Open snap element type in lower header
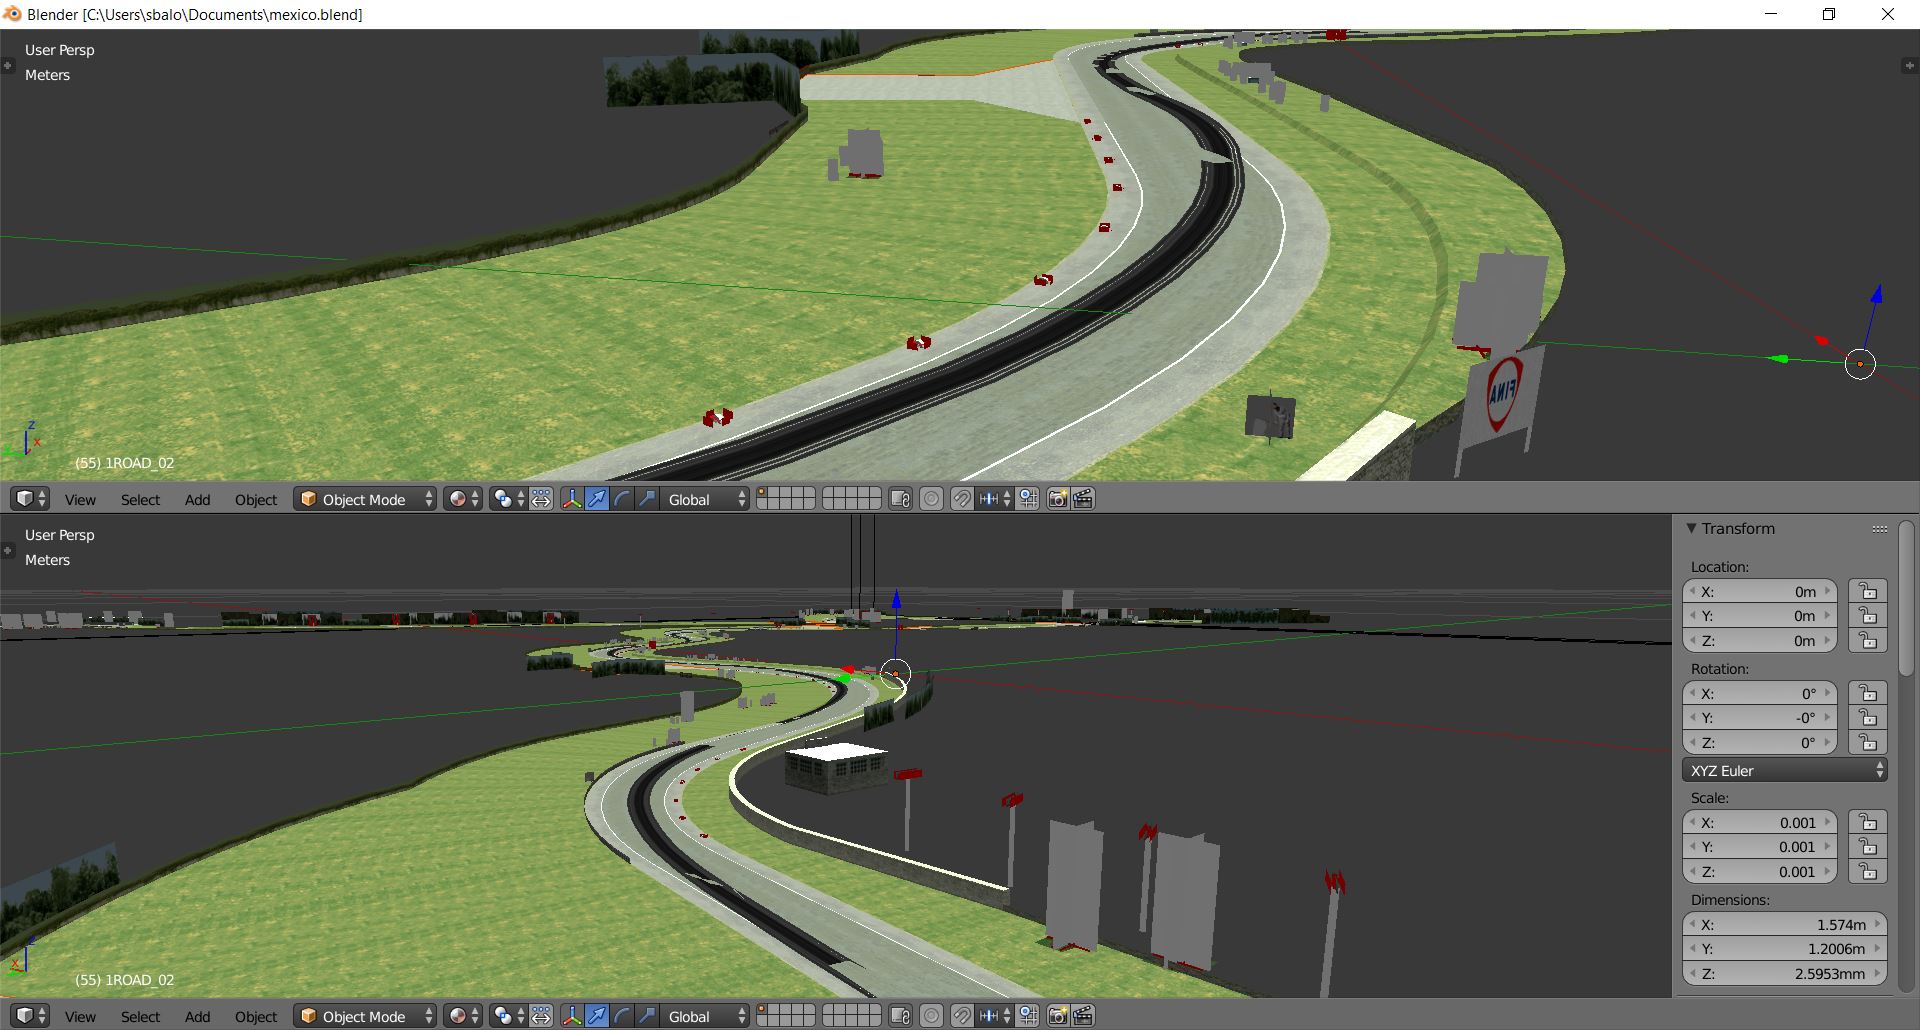The height and width of the screenshot is (1030, 1920). (x=995, y=1016)
